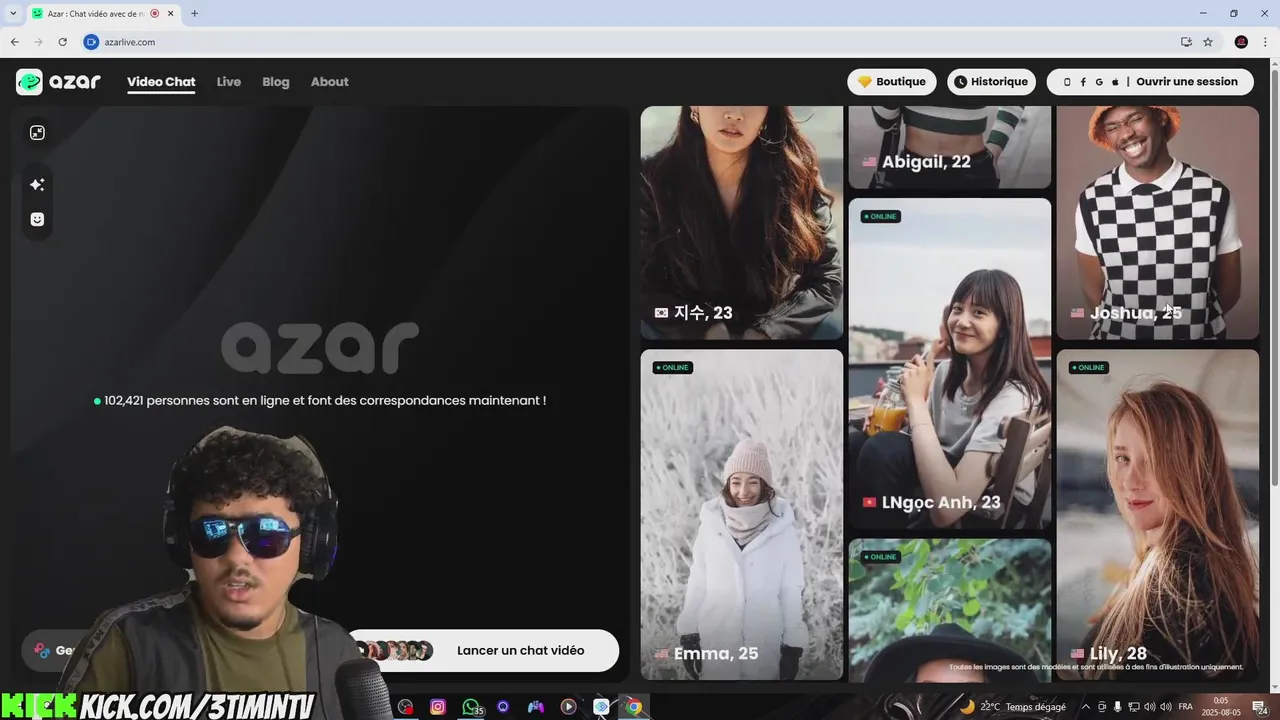Image resolution: width=1280 pixels, height=720 pixels.
Task: Open Chrome from the taskbar
Action: [x=634, y=707]
